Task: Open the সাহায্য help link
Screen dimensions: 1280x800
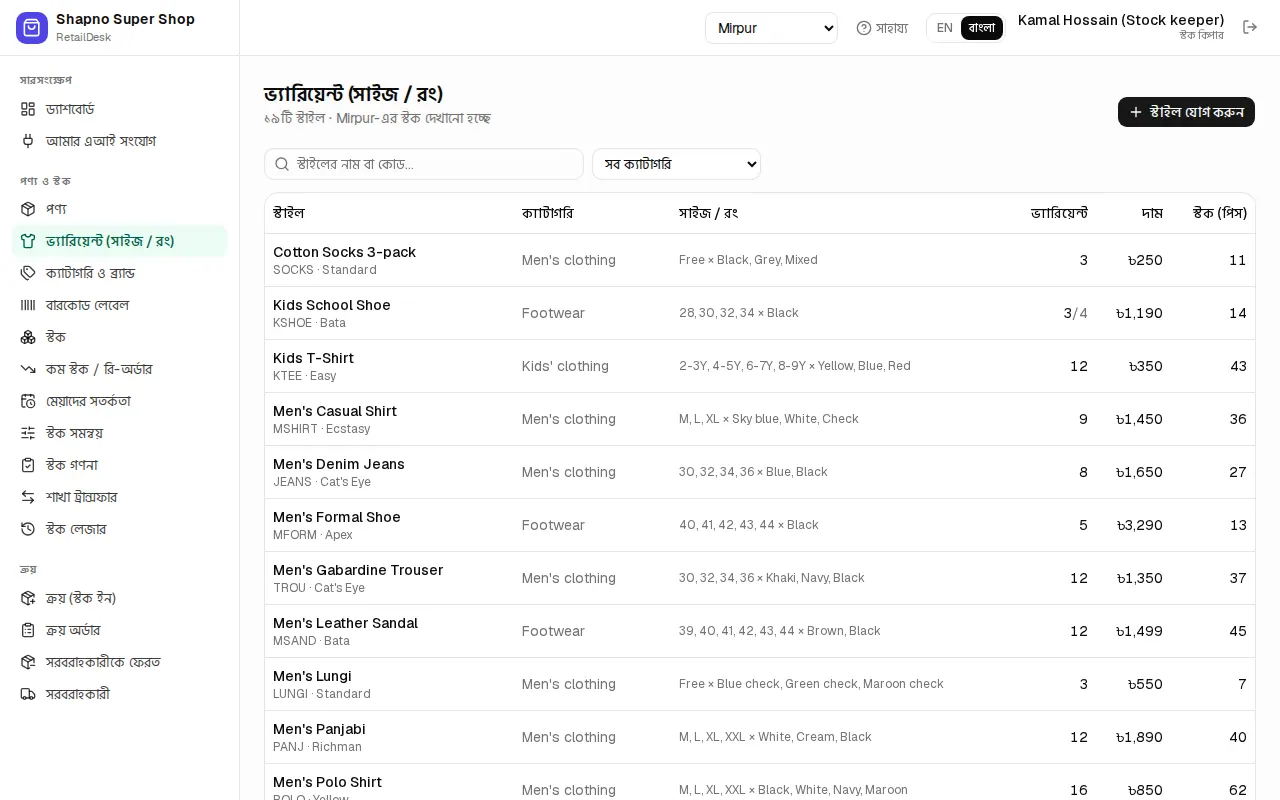Action: click(882, 28)
